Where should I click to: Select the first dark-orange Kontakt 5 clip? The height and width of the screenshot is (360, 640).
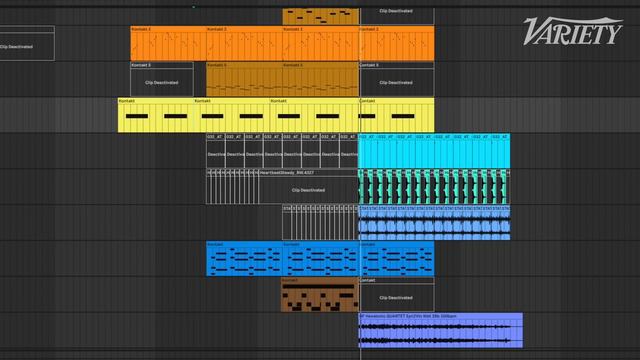point(244,79)
